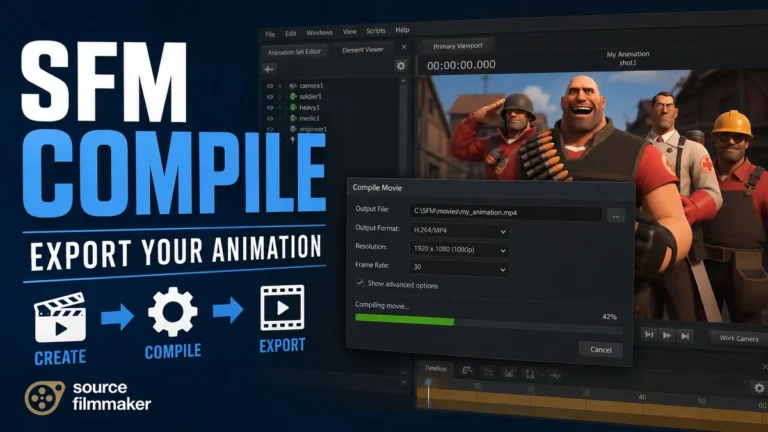Viewport: 768px width, 432px height.
Task: Close the Animation Set Editor panel
Action: (x=404, y=47)
